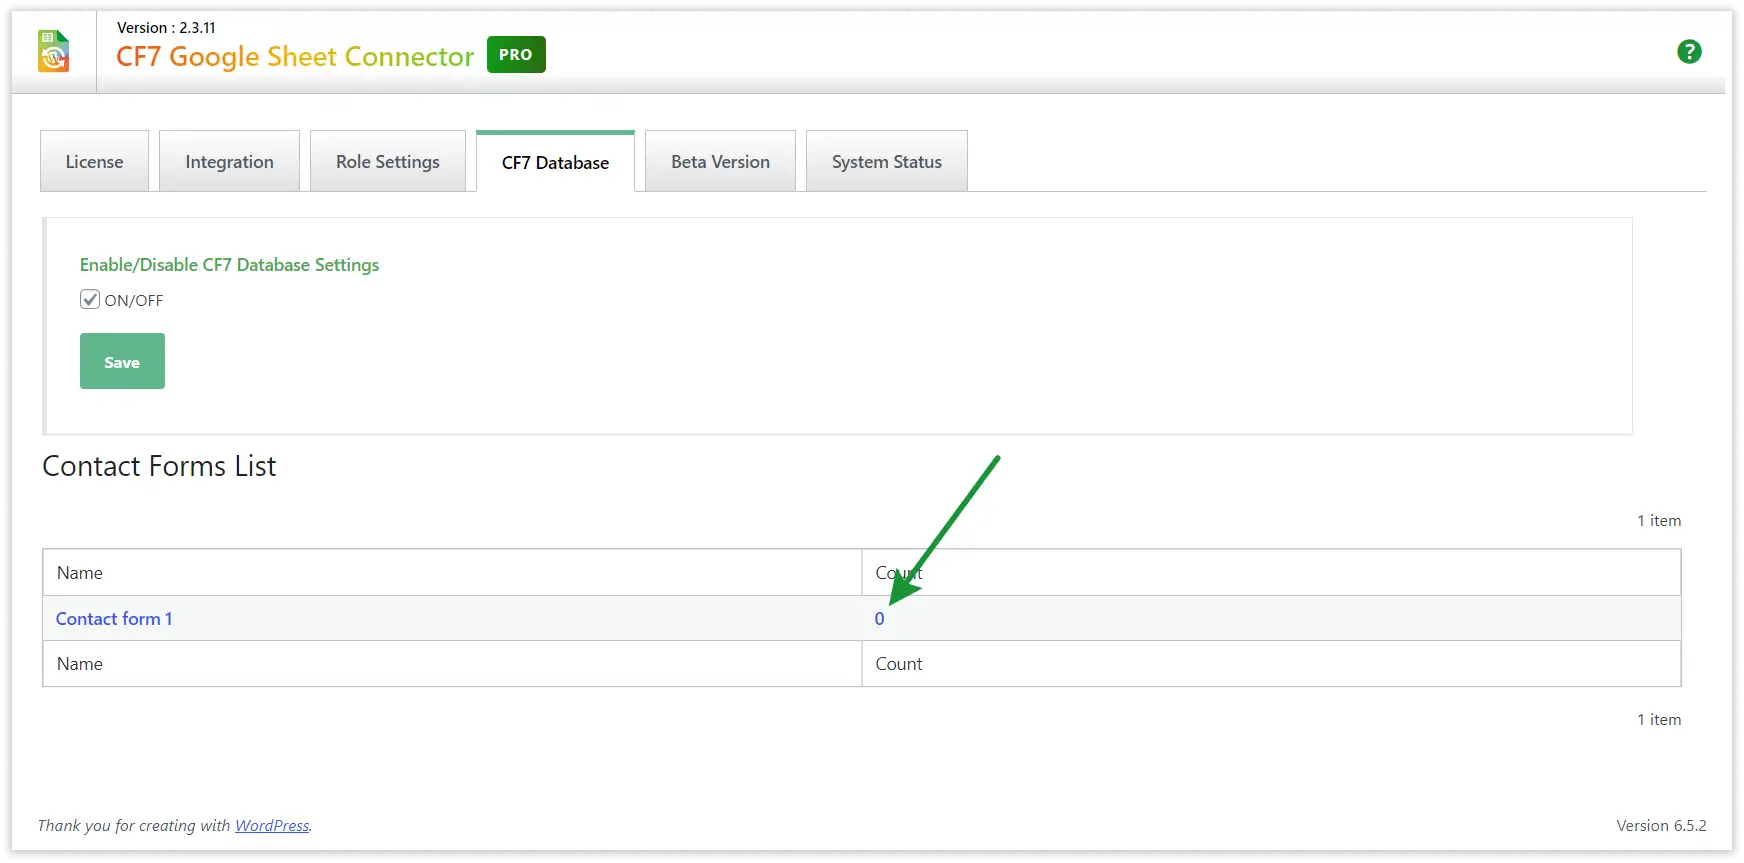The image size is (1744, 863).
Task: Switch to the License tab
Action: 94,162
